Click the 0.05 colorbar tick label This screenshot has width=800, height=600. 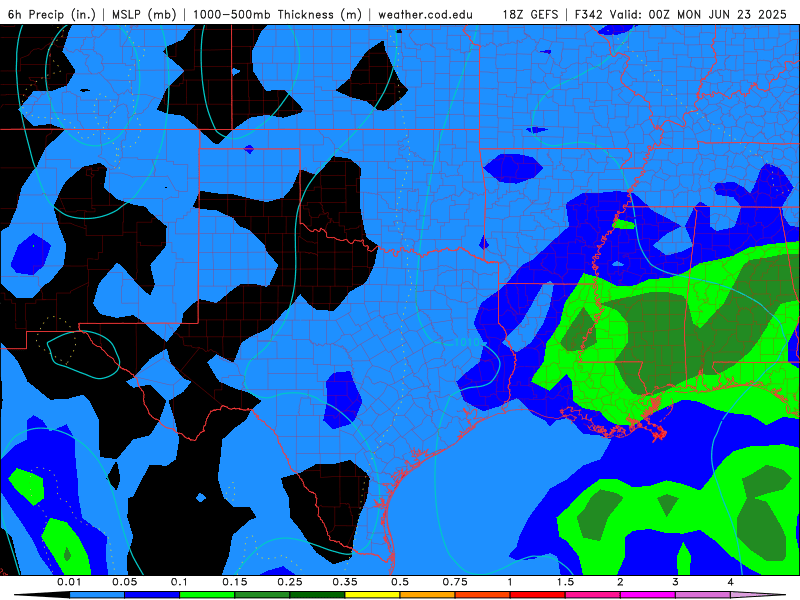pyautogui.click(x=124, y=582)
